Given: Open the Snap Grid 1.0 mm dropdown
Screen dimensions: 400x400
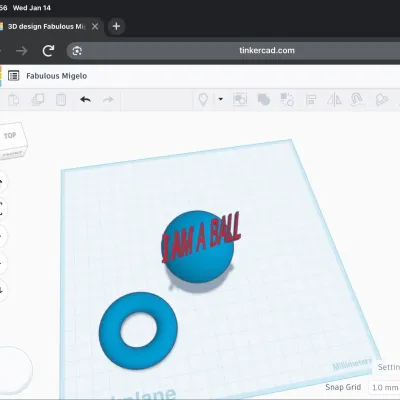Looking at the screenshot, I should coord(385,388).
